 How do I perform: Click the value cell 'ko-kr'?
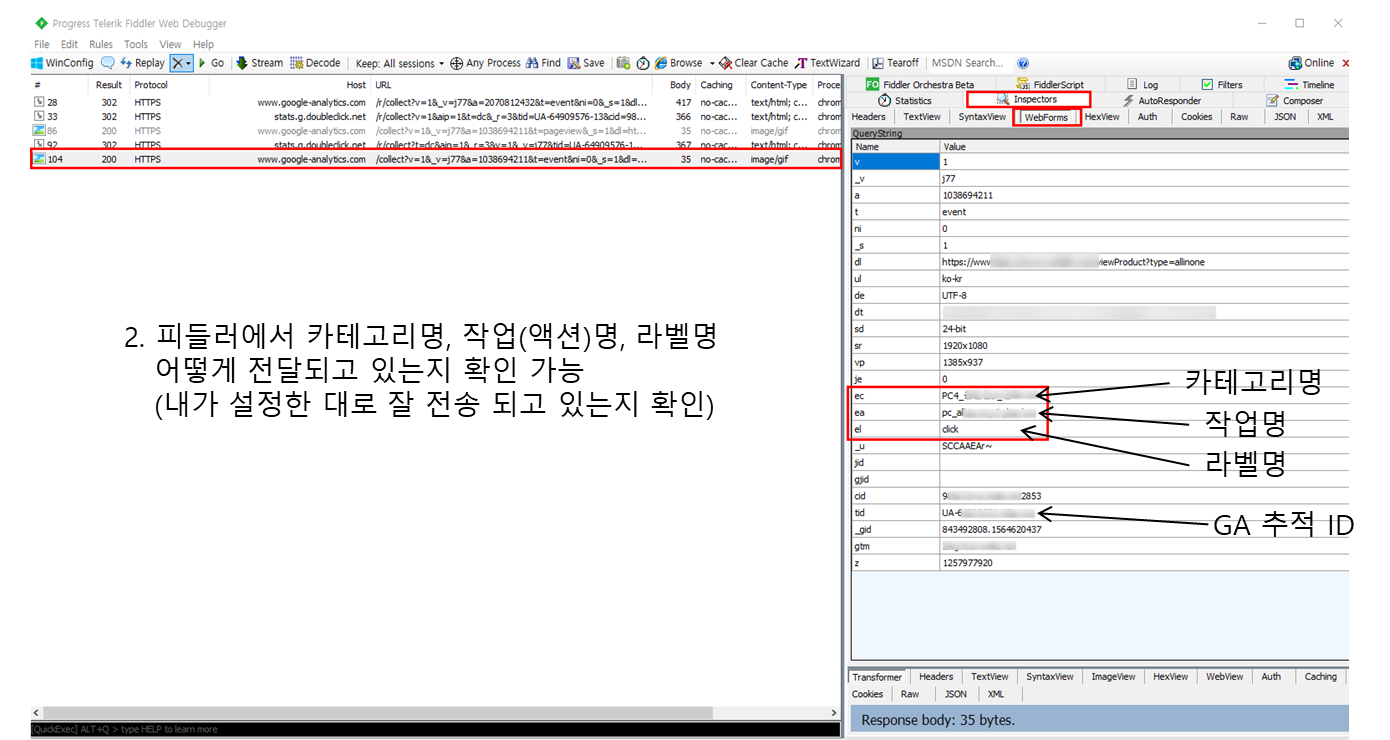[x=1145, y=279]
